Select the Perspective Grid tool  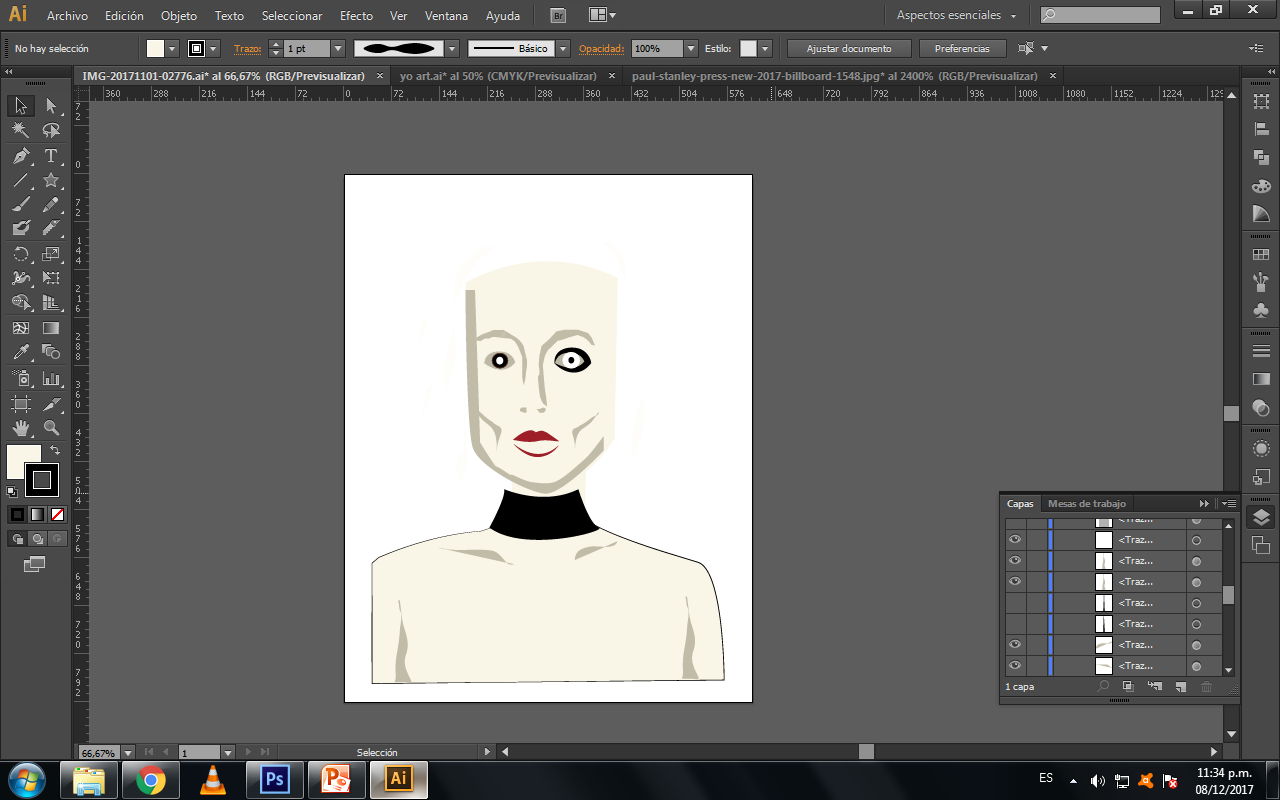pos(50,302)
